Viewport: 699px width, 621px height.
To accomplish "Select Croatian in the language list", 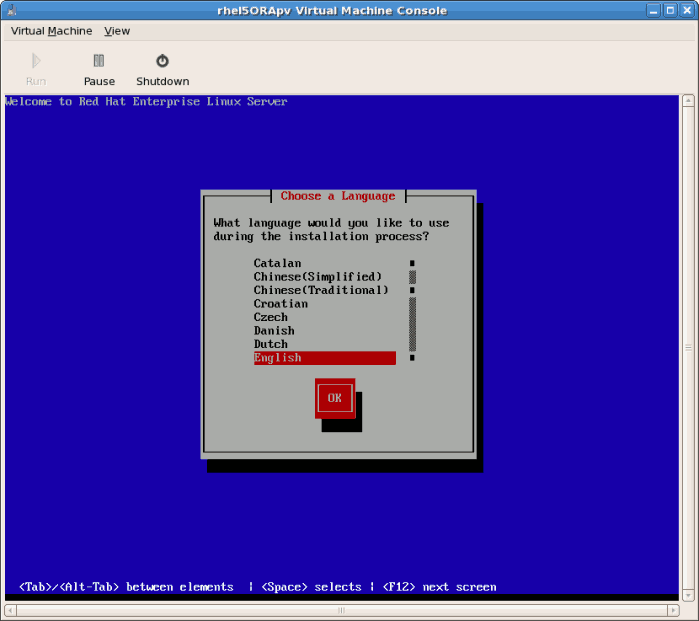I will [x=280, y=304].
